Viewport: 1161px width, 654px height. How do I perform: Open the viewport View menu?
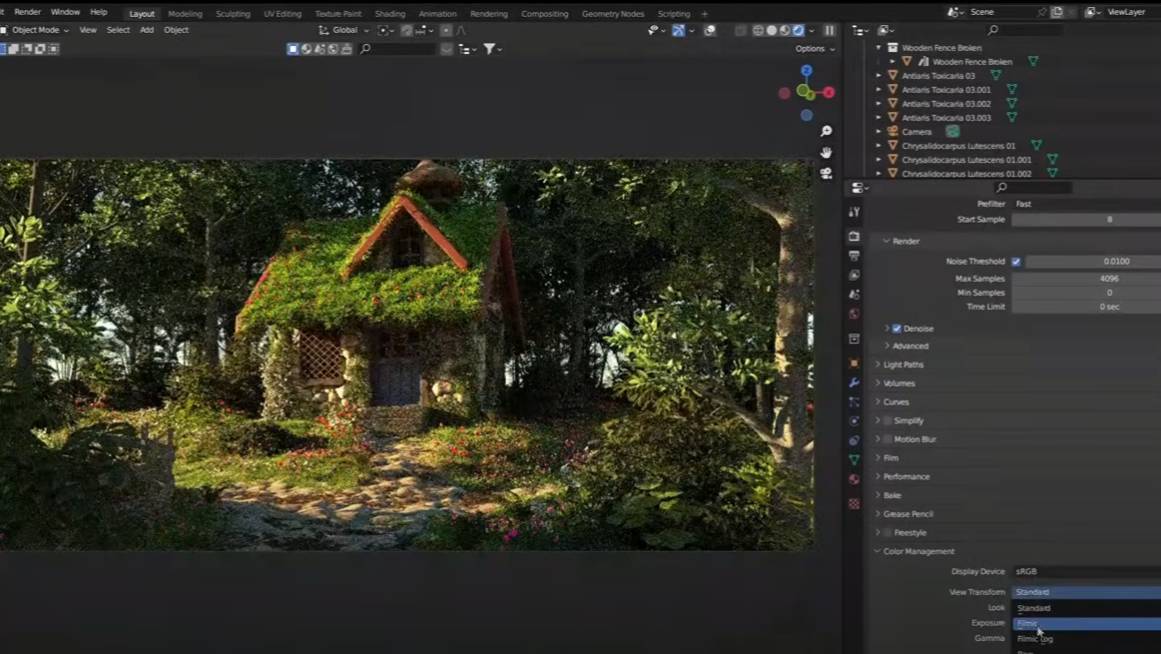pos(88,30)
